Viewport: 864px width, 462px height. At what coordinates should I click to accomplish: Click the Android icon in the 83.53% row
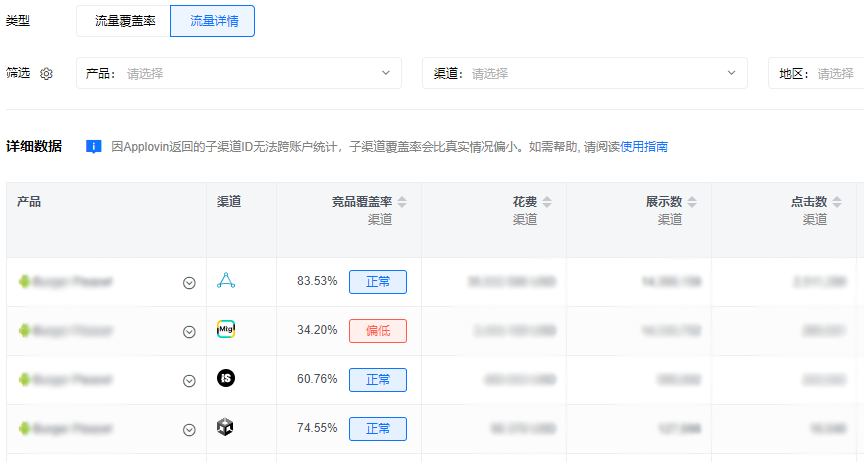[24, 281]
